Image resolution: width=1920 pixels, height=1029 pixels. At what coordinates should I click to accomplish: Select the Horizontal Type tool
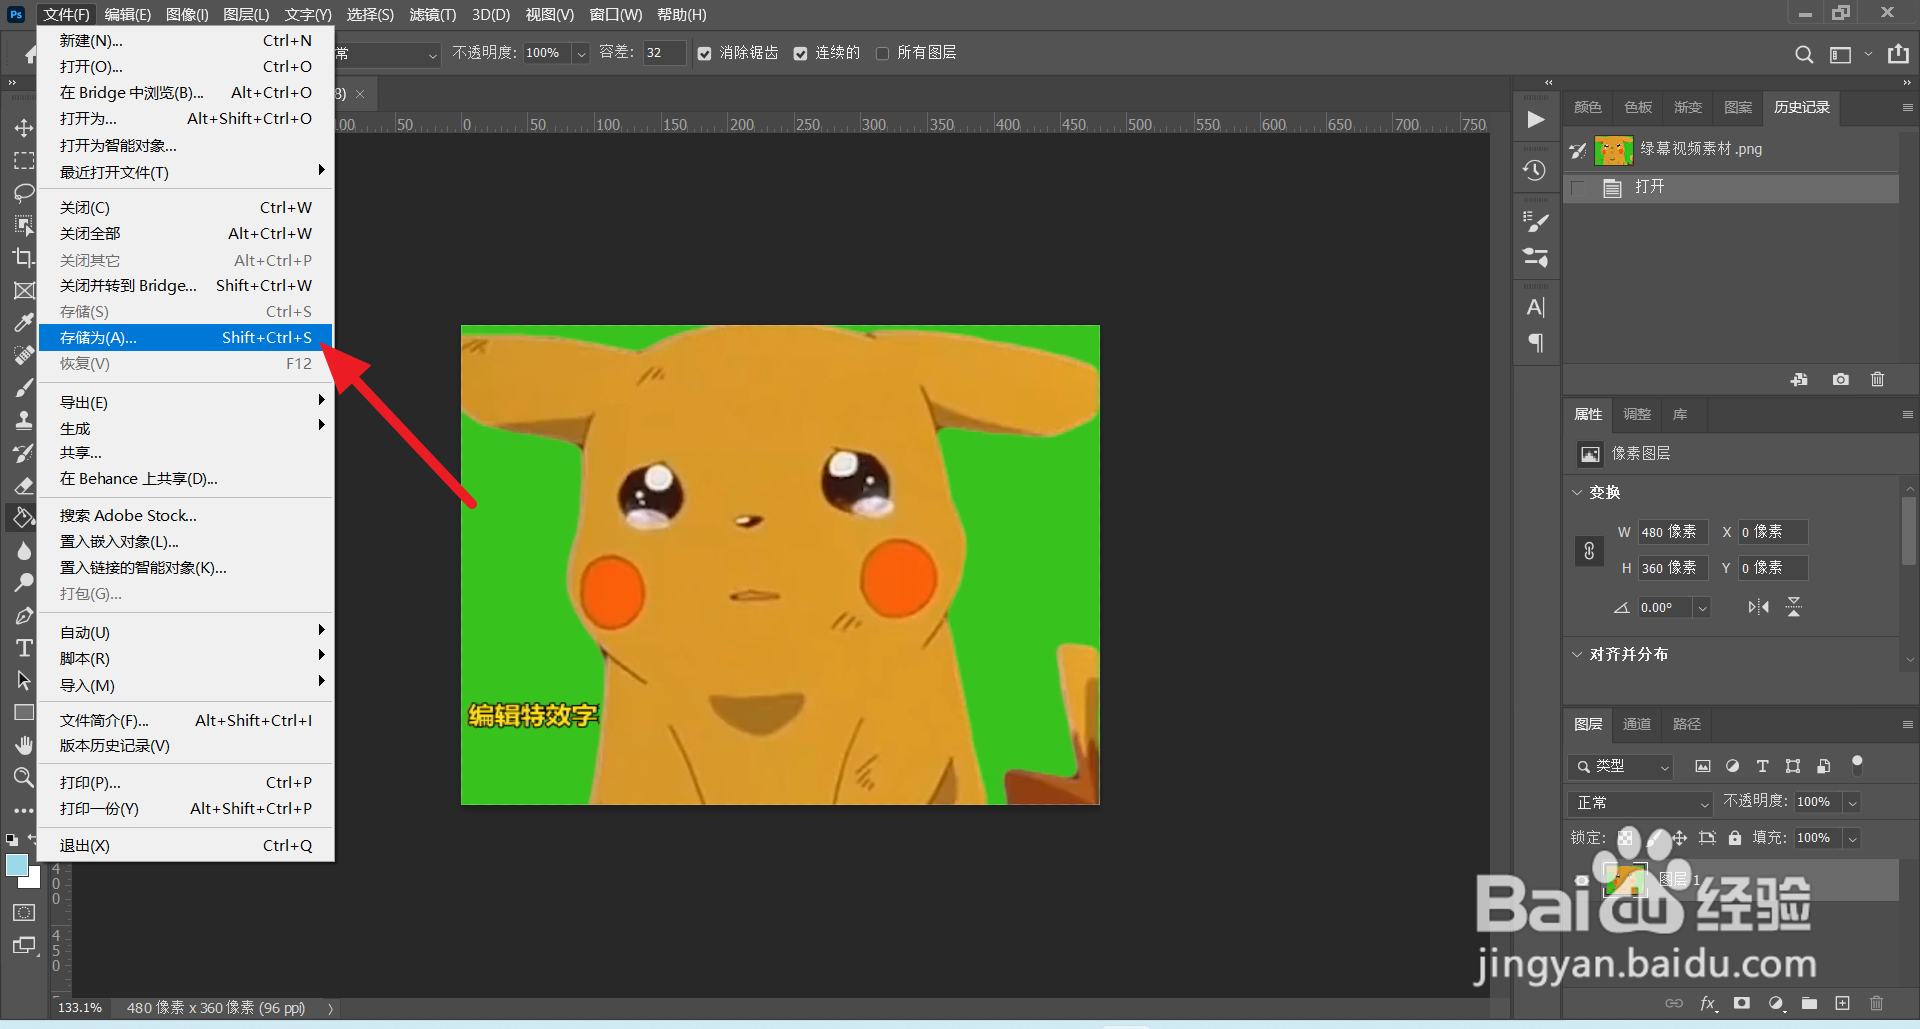[24, 648]
